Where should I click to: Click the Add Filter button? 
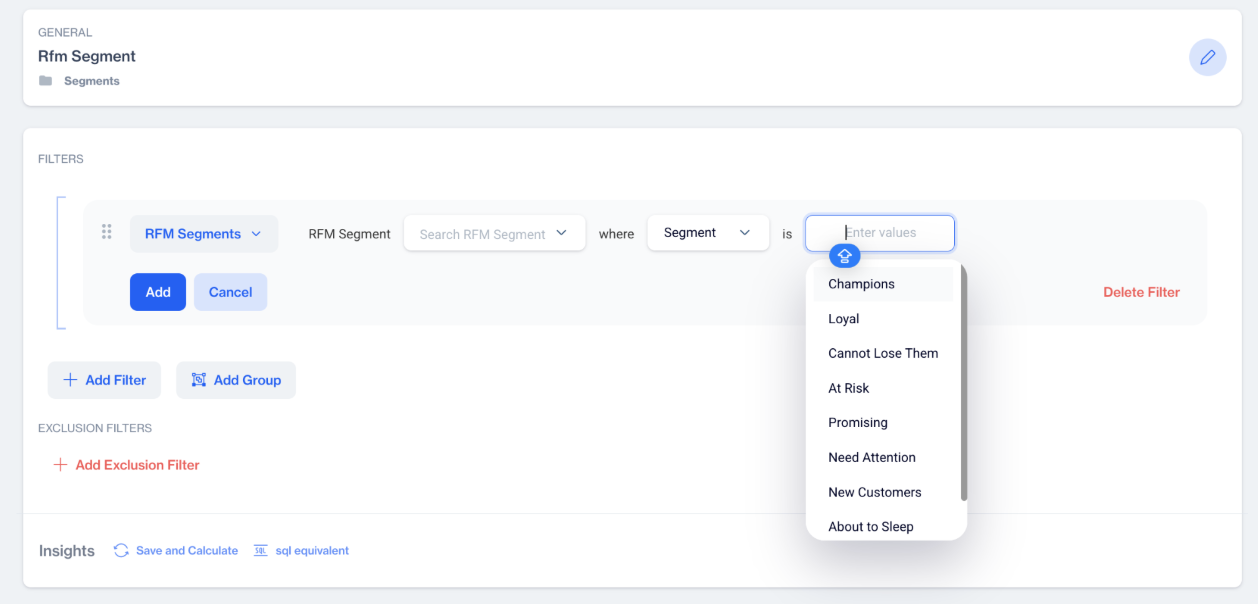click(104, 380)
